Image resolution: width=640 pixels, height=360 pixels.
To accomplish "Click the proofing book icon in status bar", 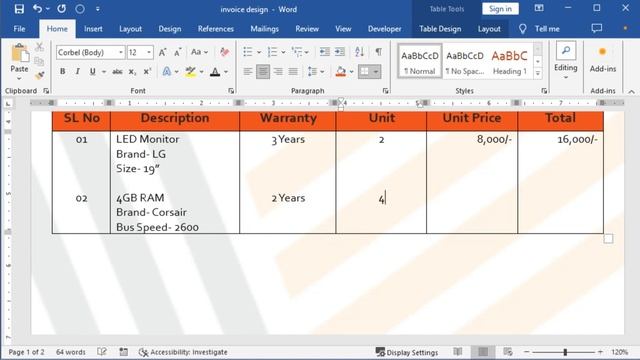I will [x=102, y=352].
